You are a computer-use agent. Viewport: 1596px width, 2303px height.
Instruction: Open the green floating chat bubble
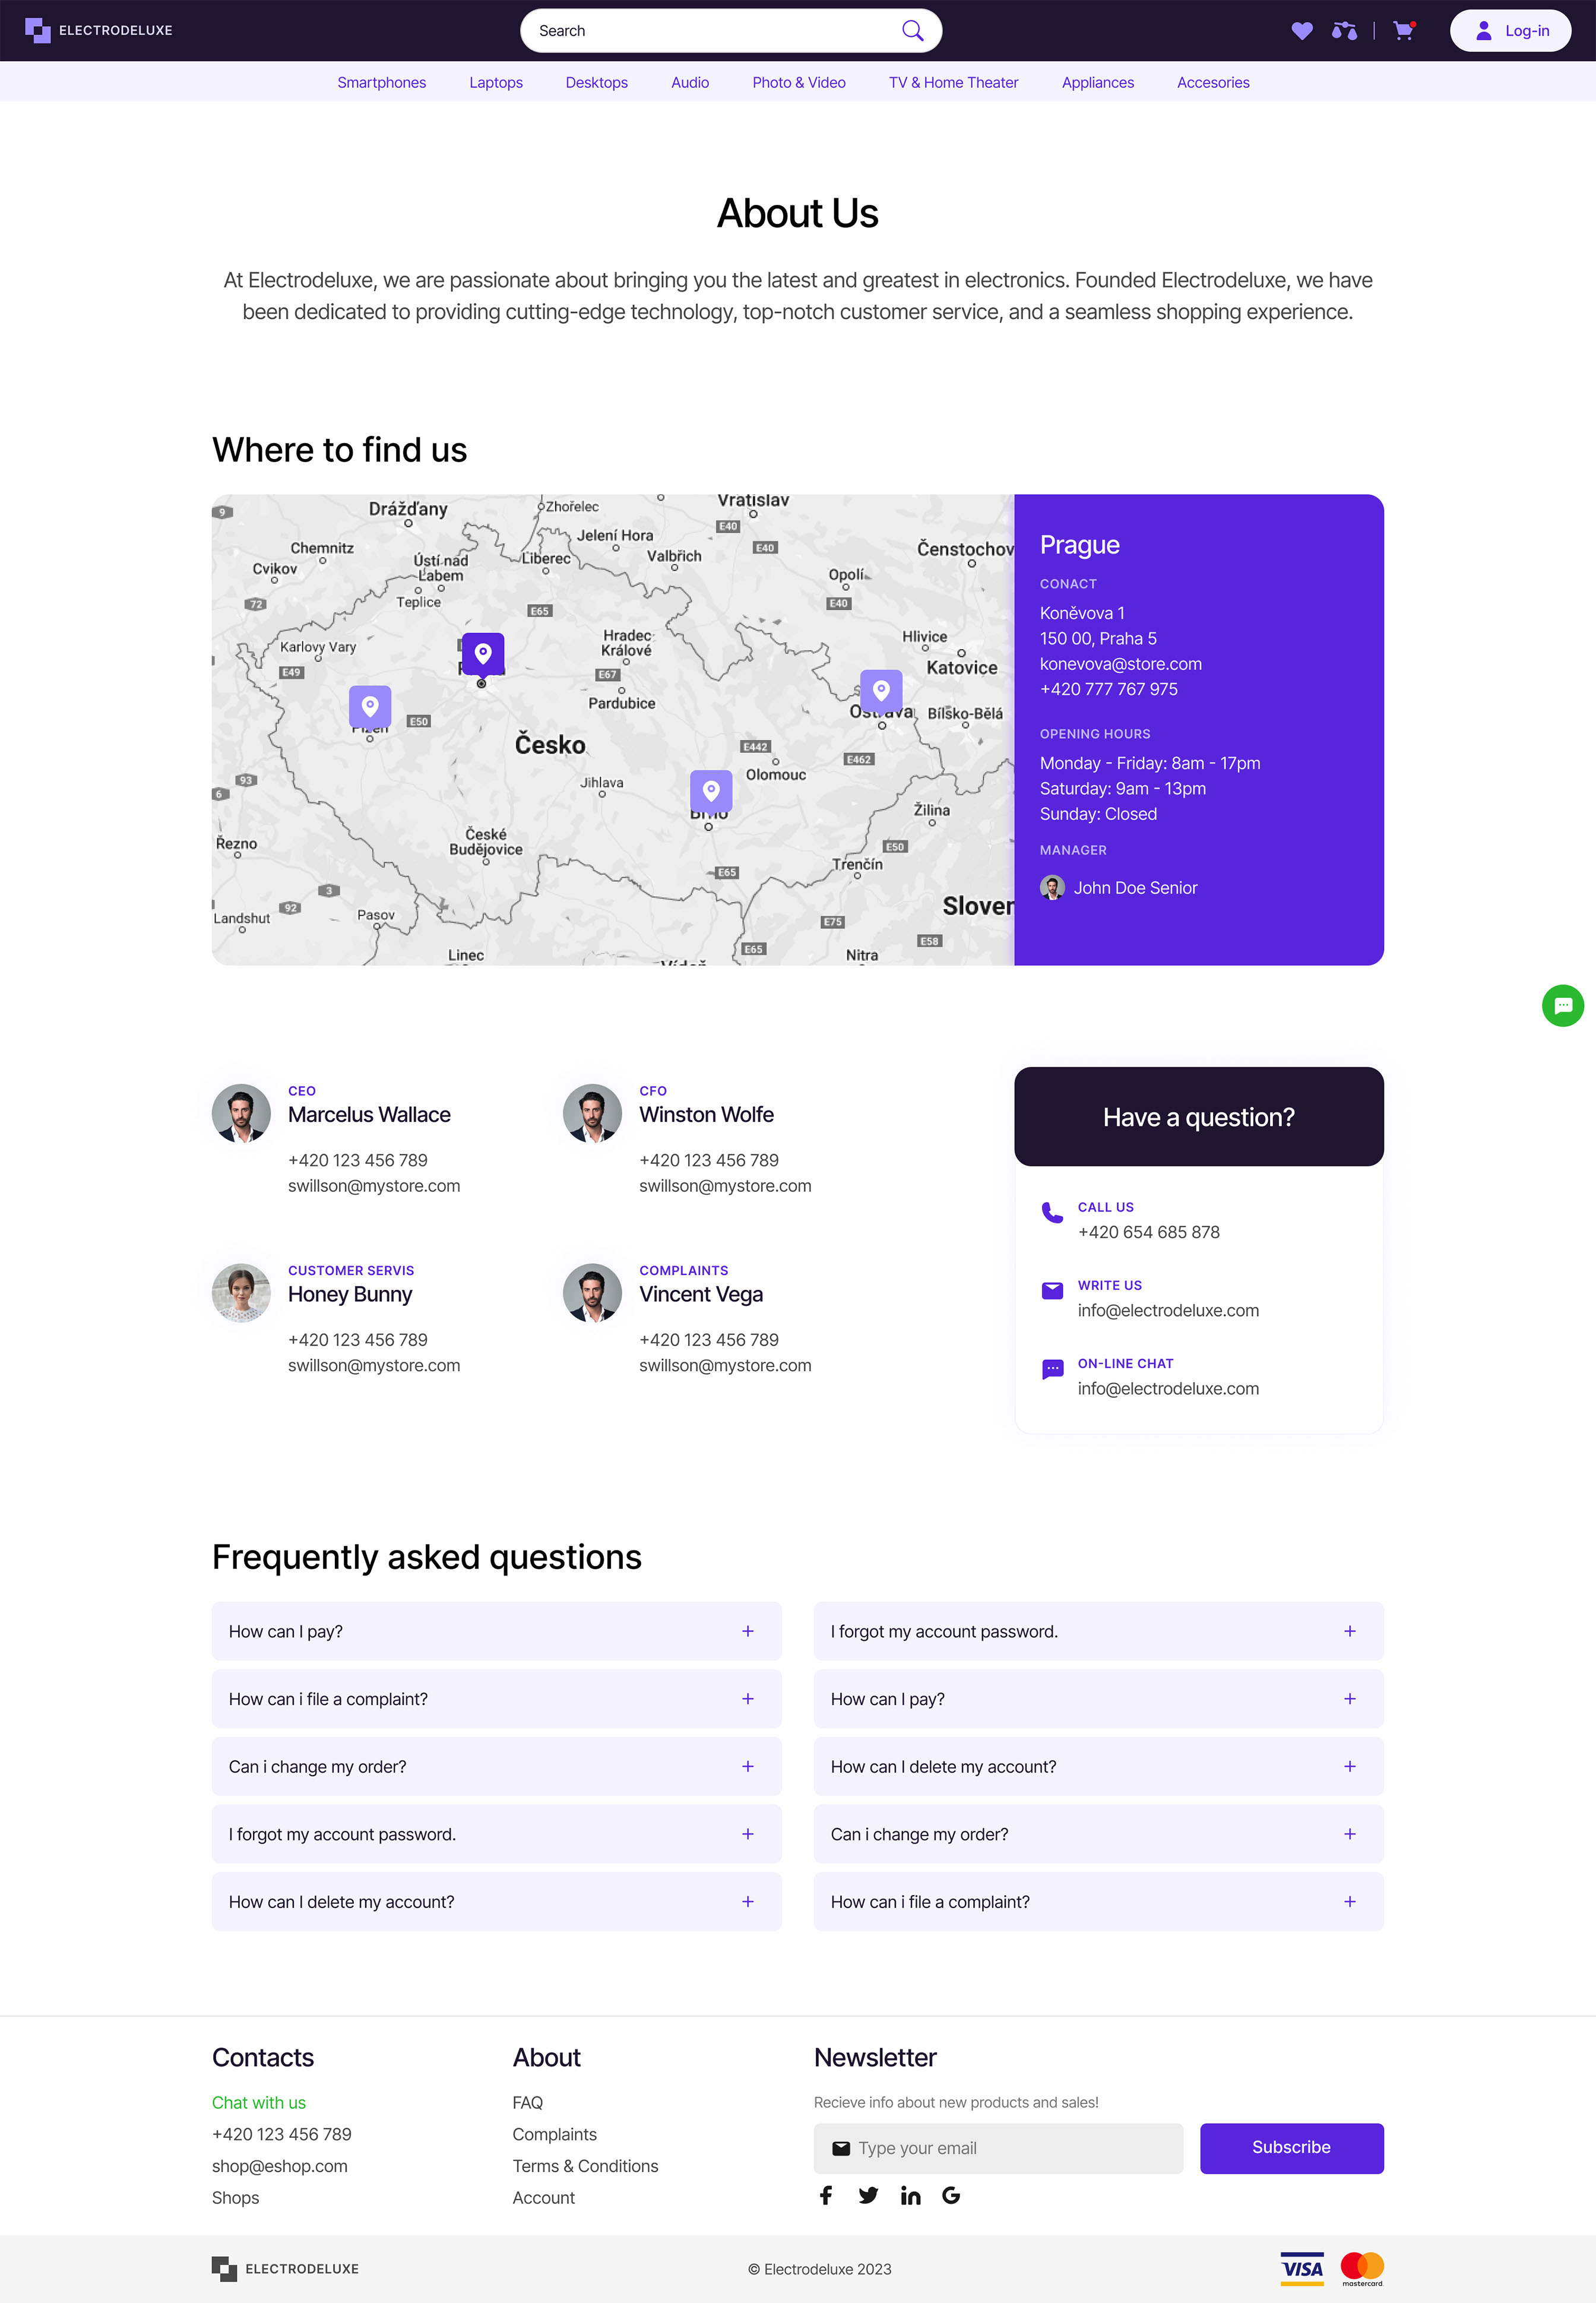coord(1562,1005)
